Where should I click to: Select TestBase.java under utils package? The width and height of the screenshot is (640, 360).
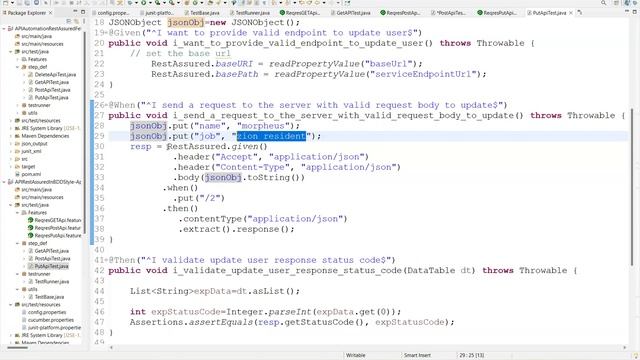click(49, 297)
